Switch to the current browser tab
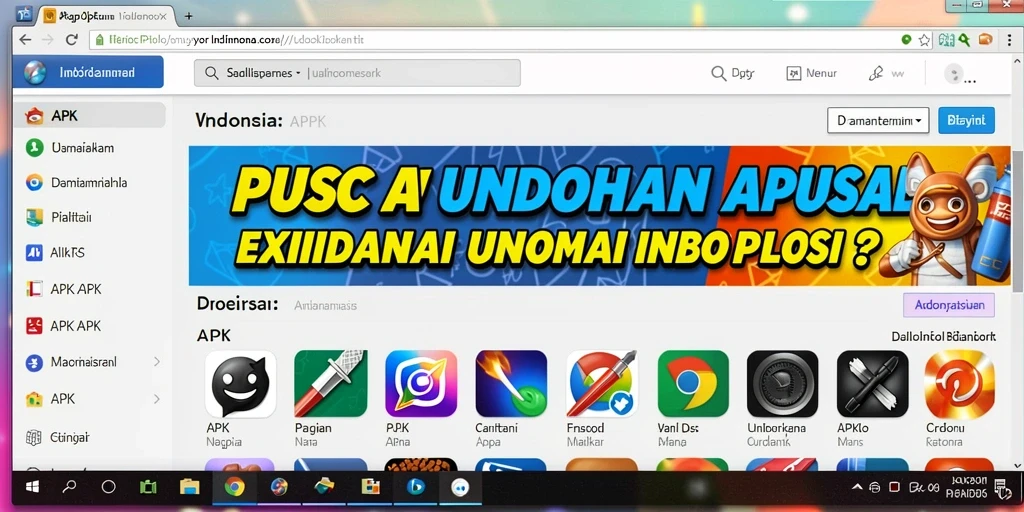This screenshot has width=1024, height=512. point(105,16)
